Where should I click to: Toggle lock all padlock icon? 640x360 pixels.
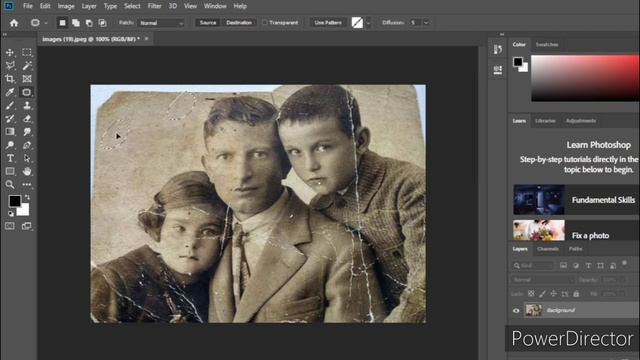pos(576,293)
